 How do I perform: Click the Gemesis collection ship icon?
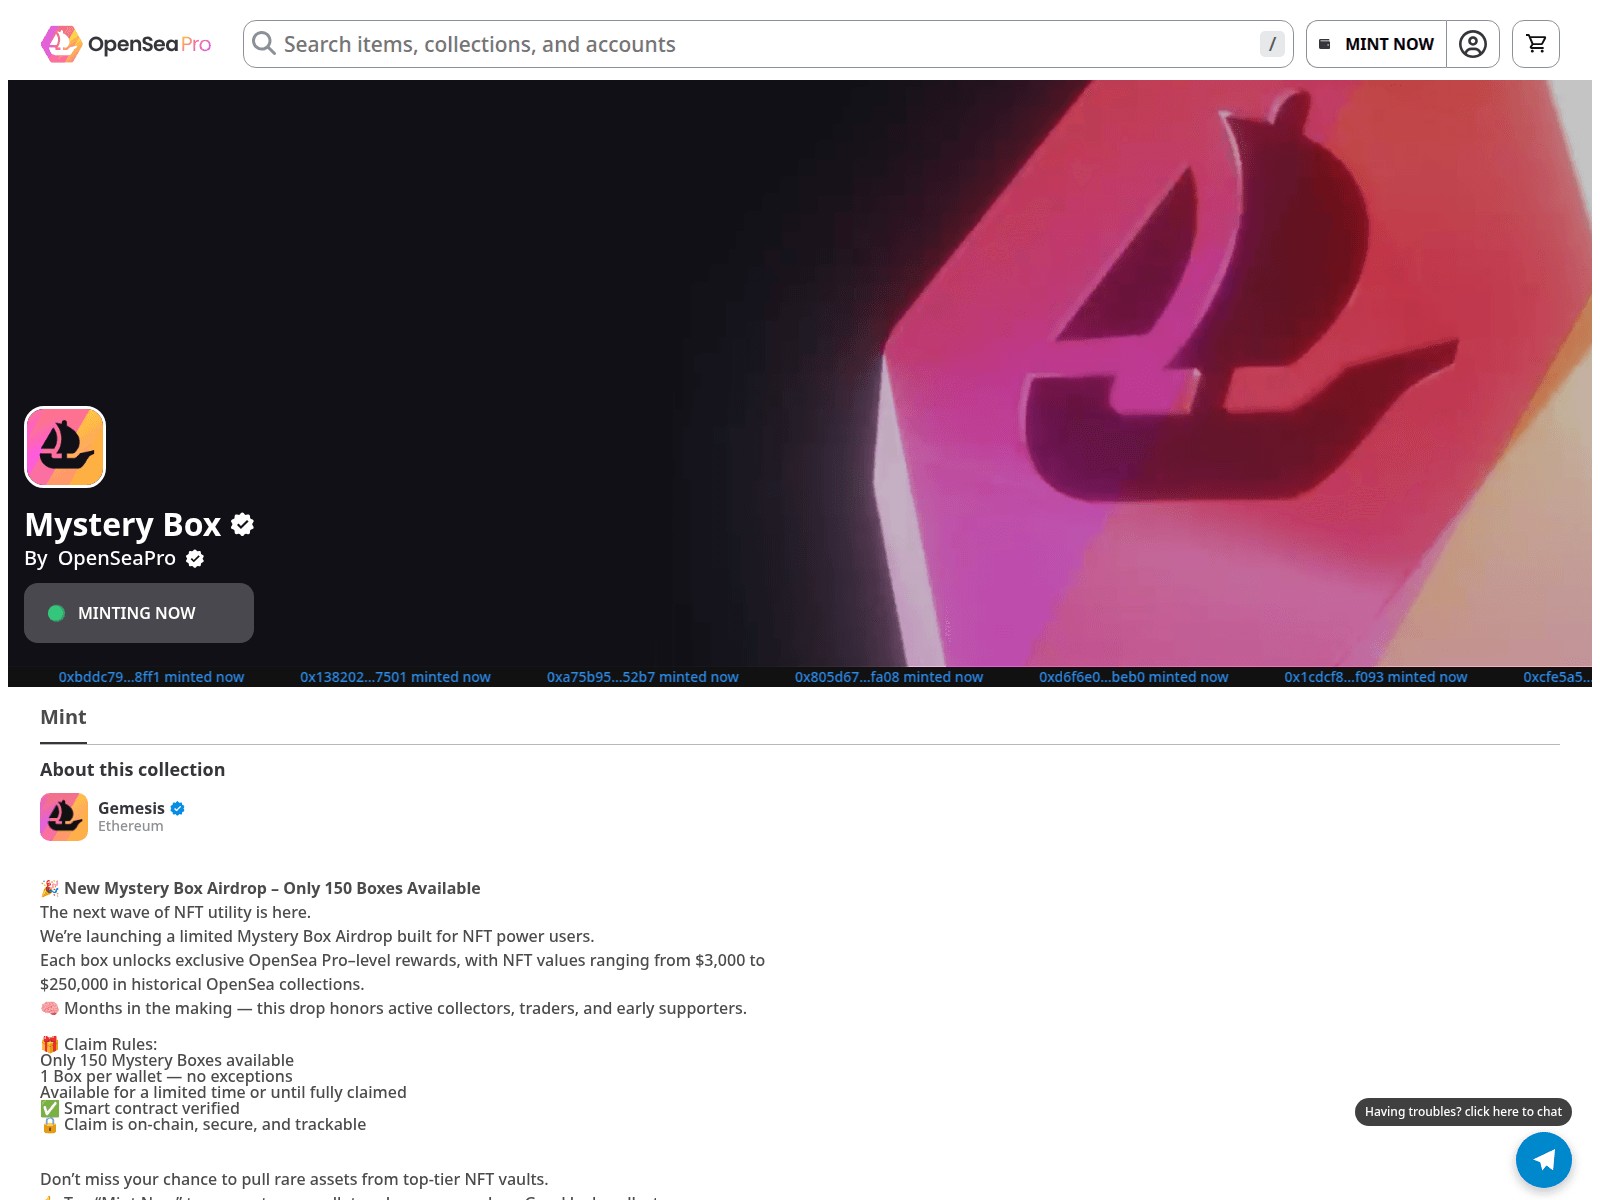pos(63,816)
